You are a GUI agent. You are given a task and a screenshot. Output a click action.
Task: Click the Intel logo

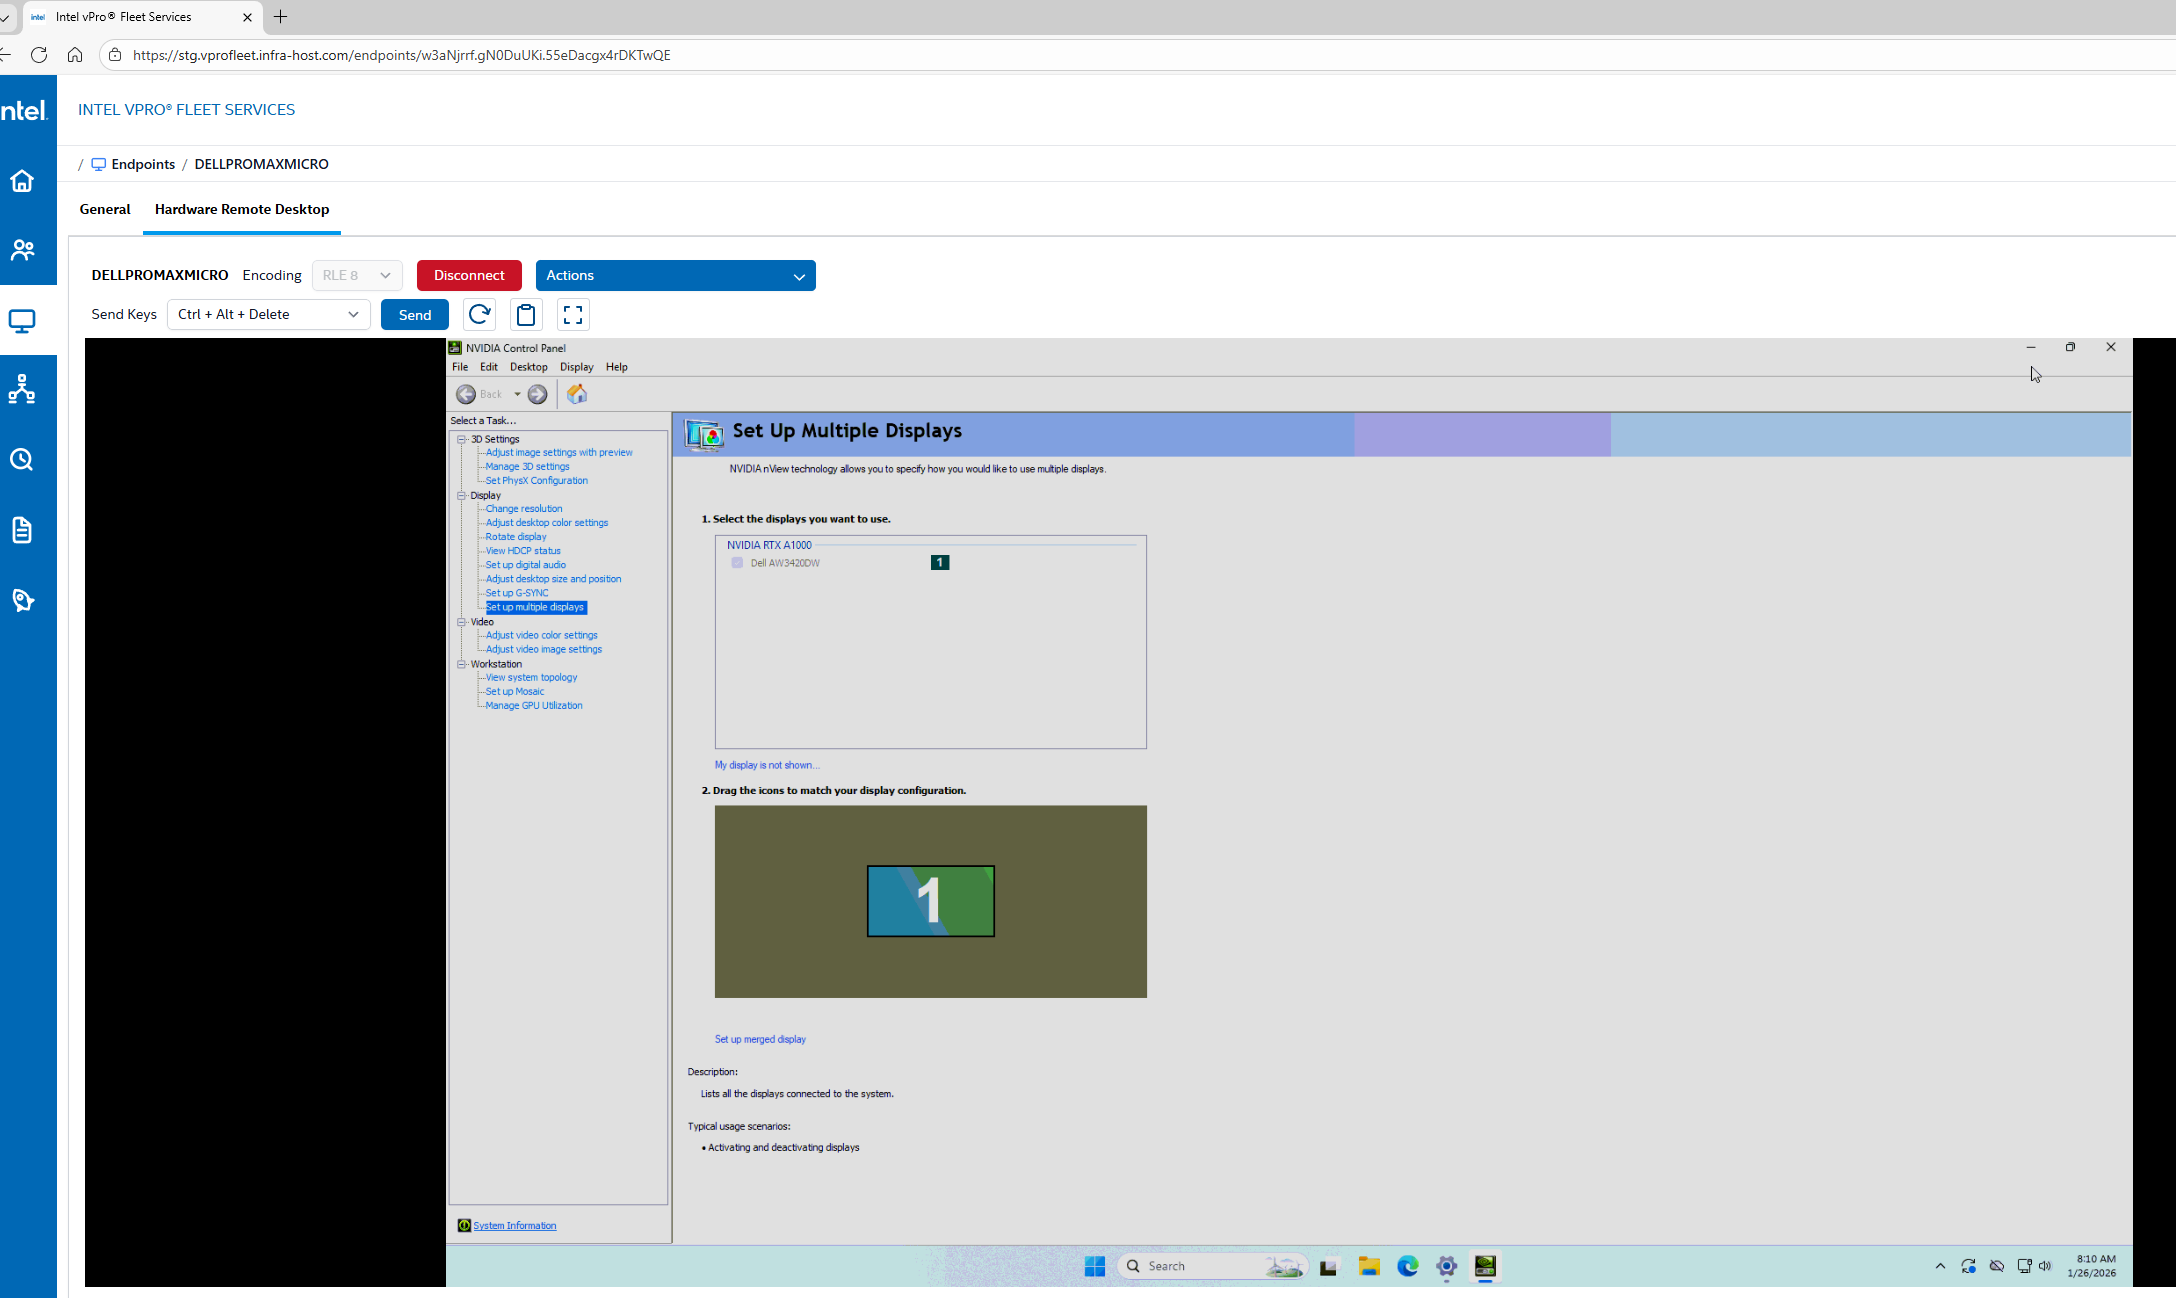pyautogui.click(x=24, y=110)
